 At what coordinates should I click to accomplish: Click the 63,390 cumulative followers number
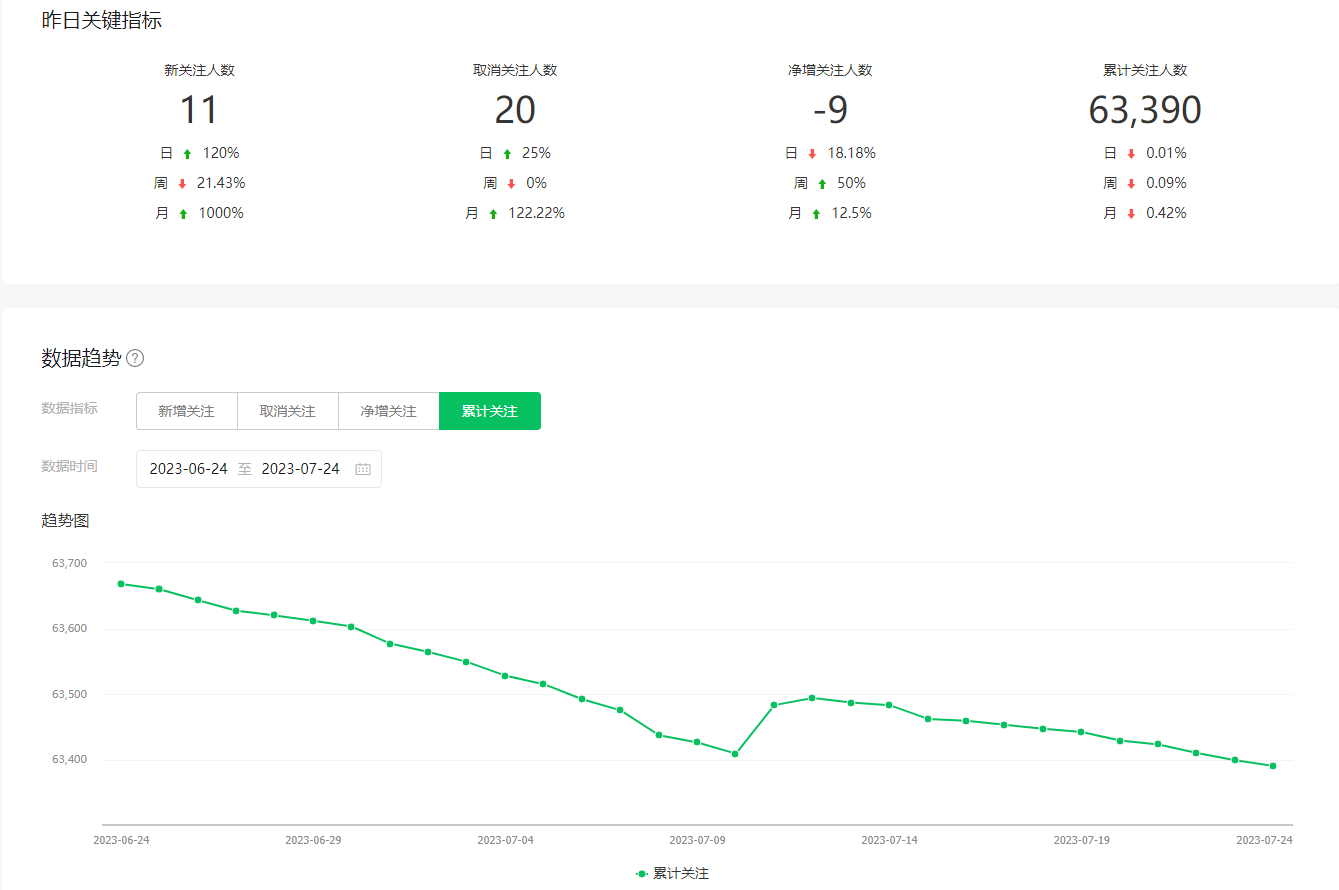click(x=1144, y=110)
